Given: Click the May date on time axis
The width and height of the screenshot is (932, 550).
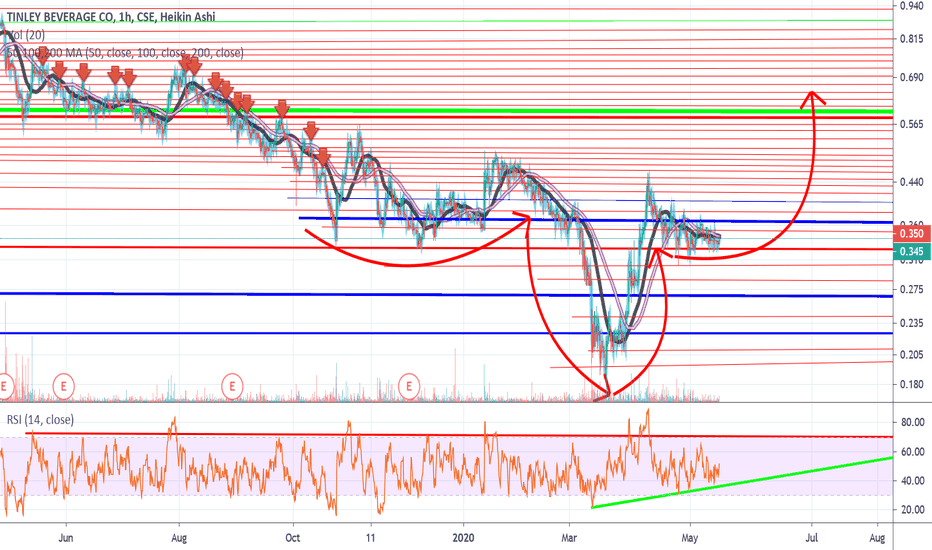Looking at the screenshot, I should pyautogui.click(x=689, y=538).
